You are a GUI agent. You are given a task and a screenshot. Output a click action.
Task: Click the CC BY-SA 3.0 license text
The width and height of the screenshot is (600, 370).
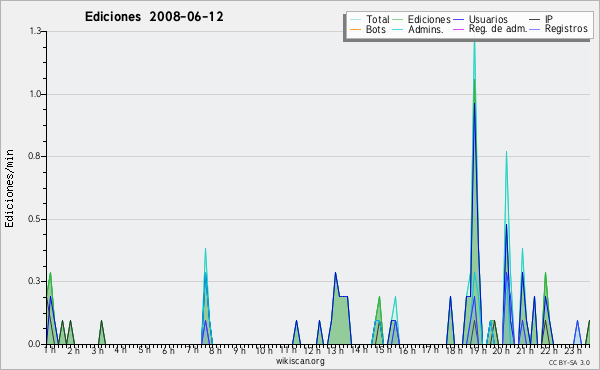569,362
